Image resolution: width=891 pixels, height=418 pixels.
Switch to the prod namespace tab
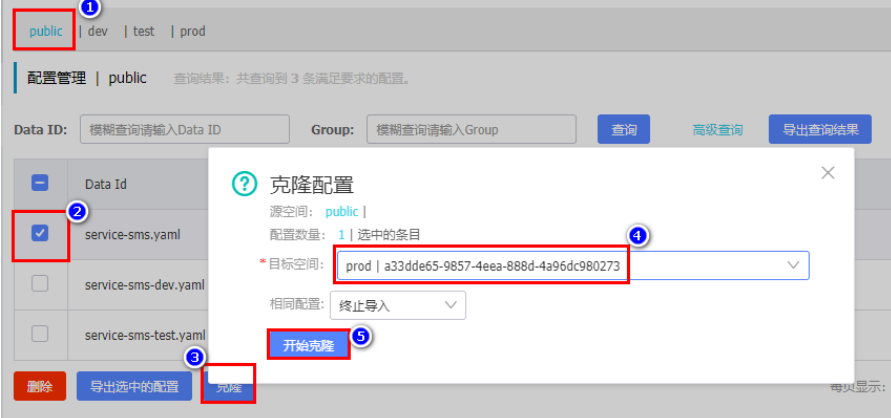[x=193, y=31]
